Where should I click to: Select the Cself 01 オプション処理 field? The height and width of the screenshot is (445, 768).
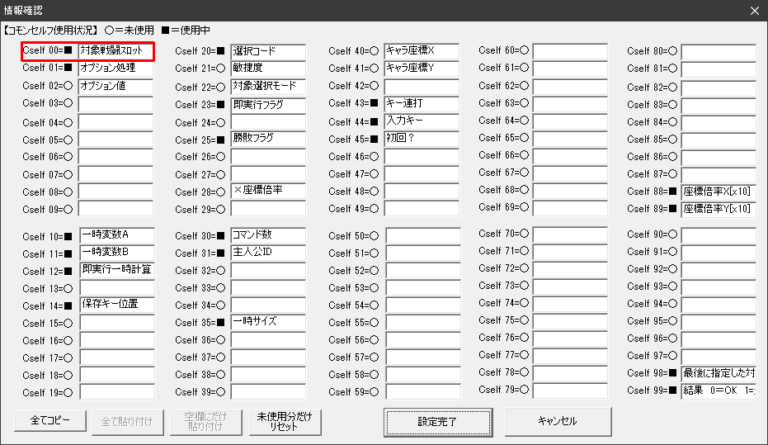(x=115, y=68)
